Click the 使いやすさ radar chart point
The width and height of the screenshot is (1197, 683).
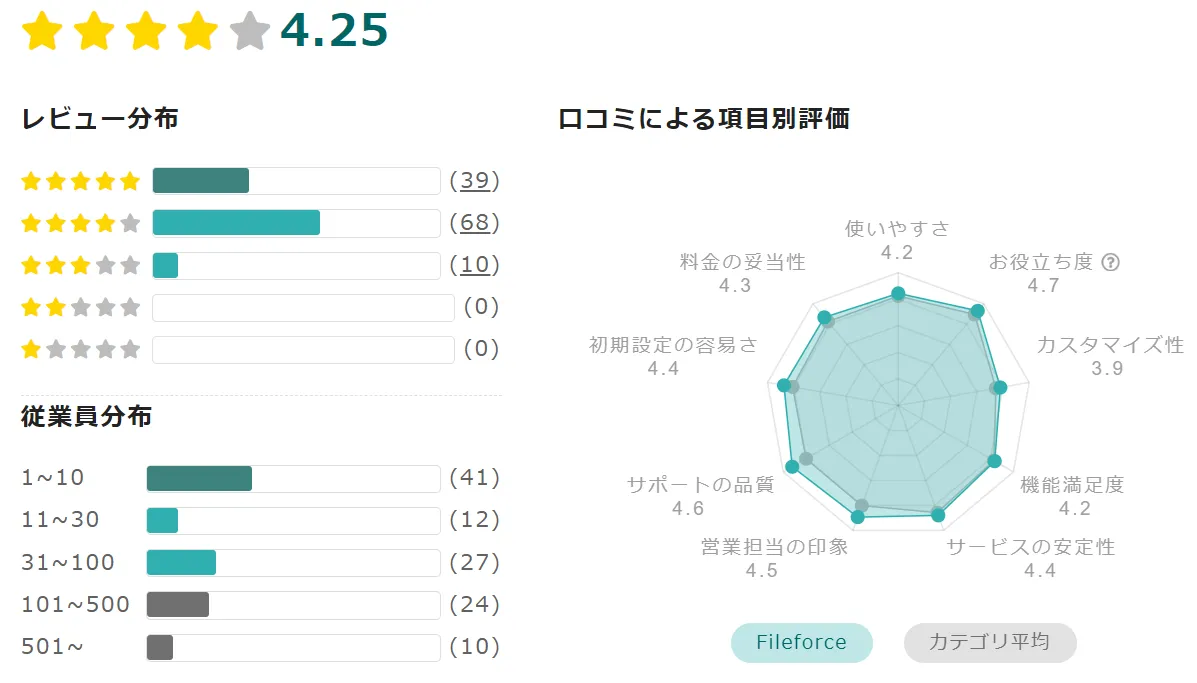tap(898, 294)
